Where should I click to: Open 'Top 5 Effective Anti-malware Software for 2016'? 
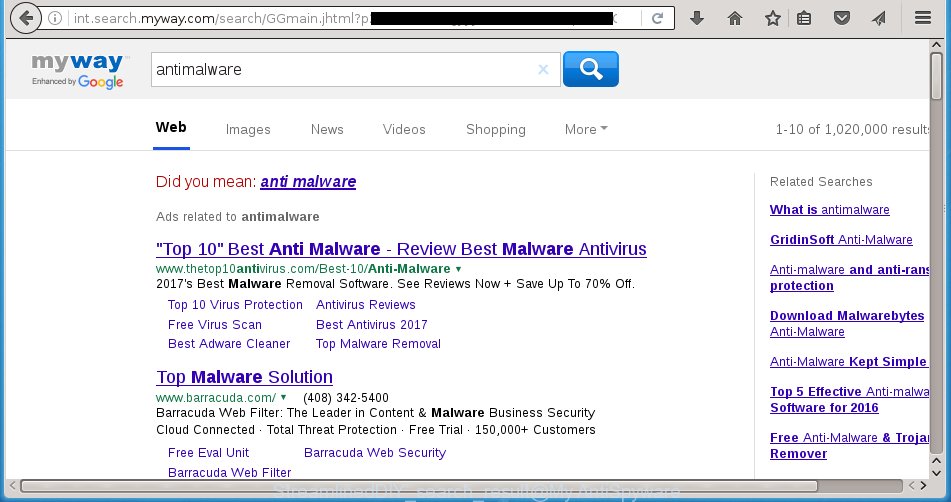click(x=849, y=400)
